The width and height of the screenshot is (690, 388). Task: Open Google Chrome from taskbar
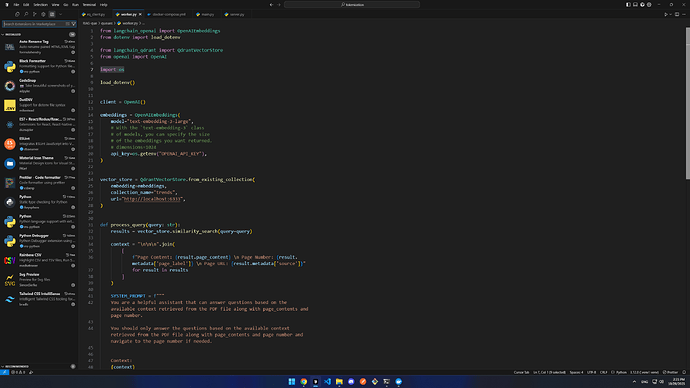[304, 381]
